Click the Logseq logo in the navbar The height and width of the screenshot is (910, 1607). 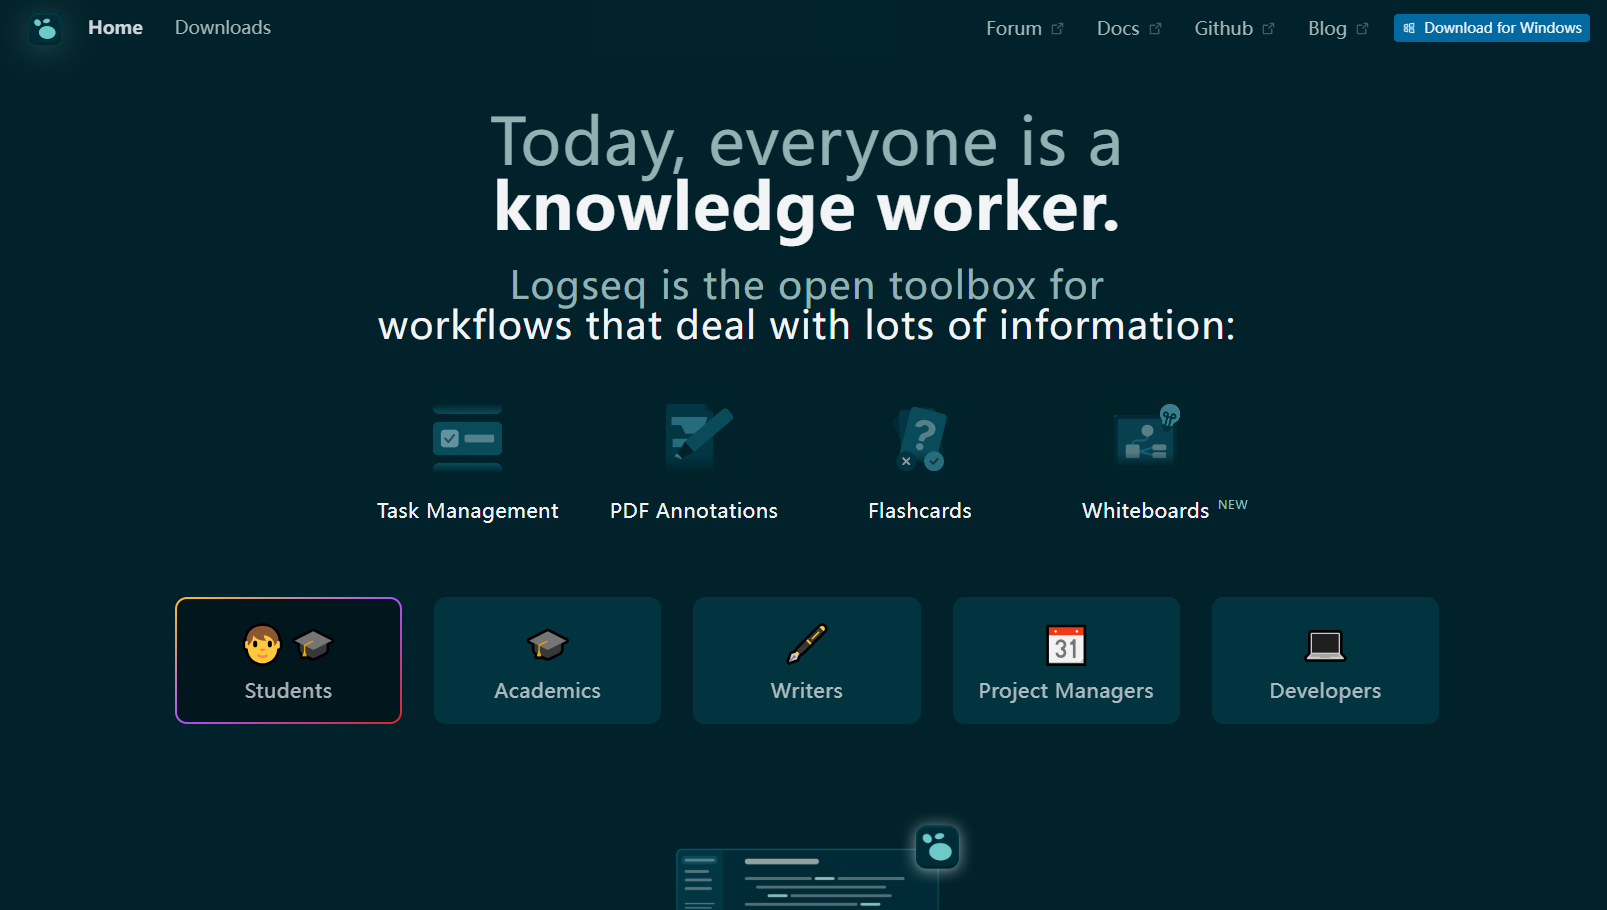click(x=45, y=29)
